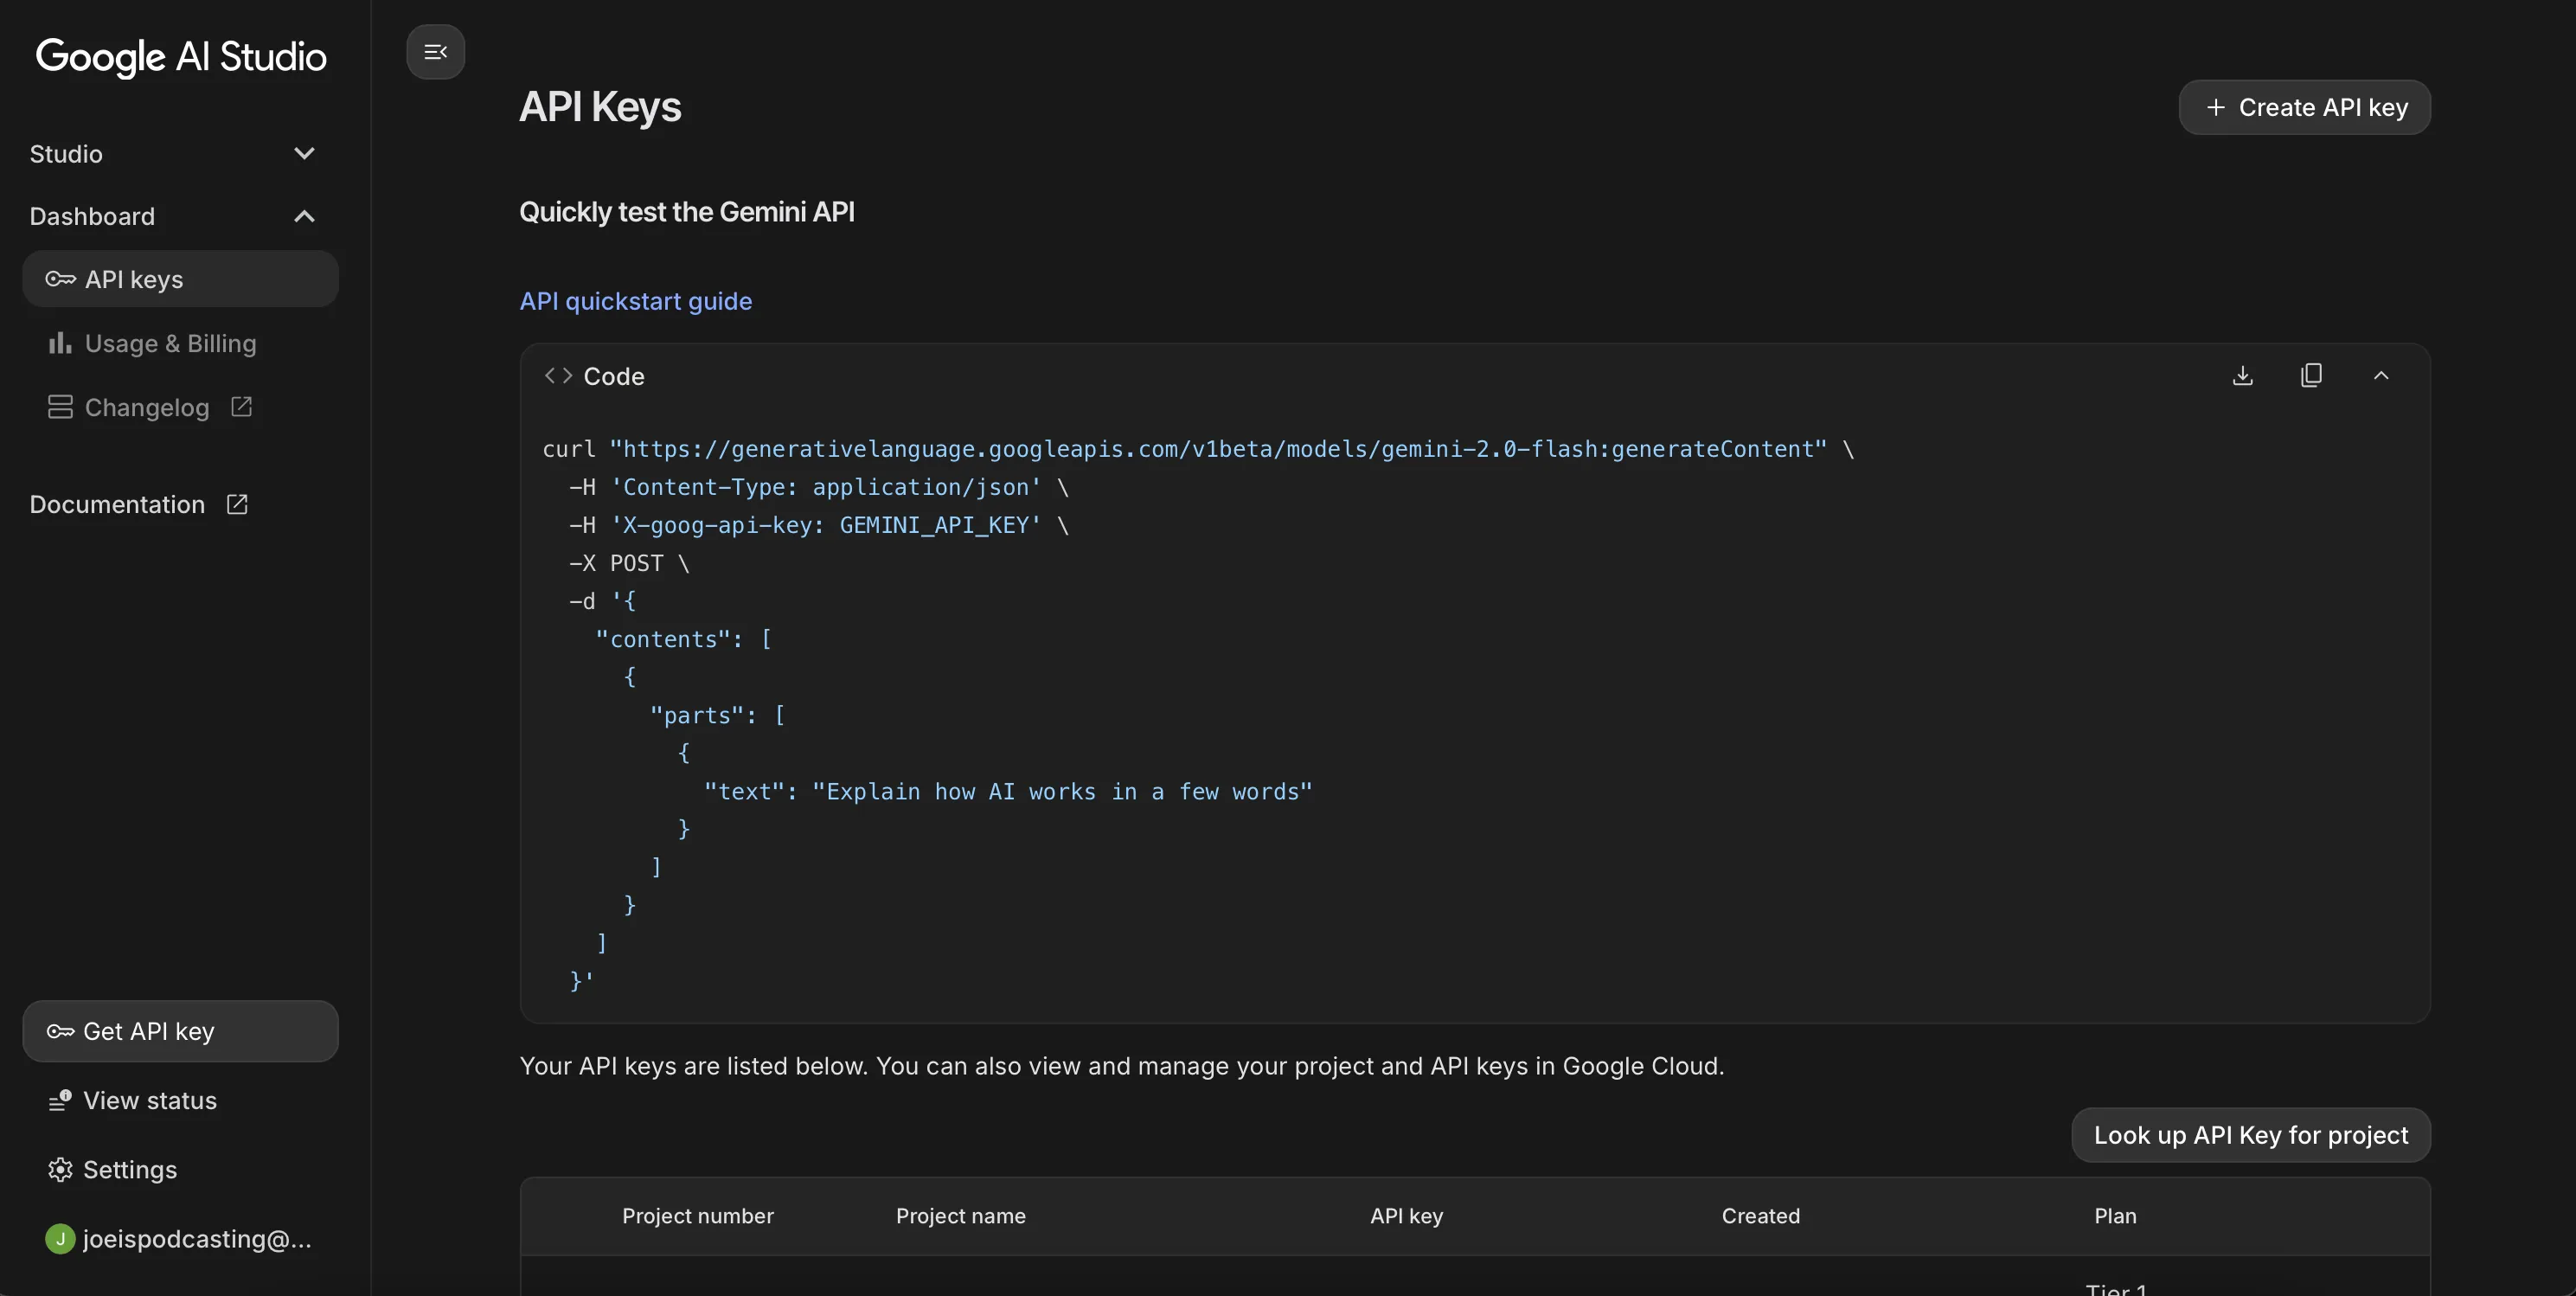This screenshot has height=1296, width=2576.
Task: Sort table by the Created column
Action: [x=1760, y=1216]
